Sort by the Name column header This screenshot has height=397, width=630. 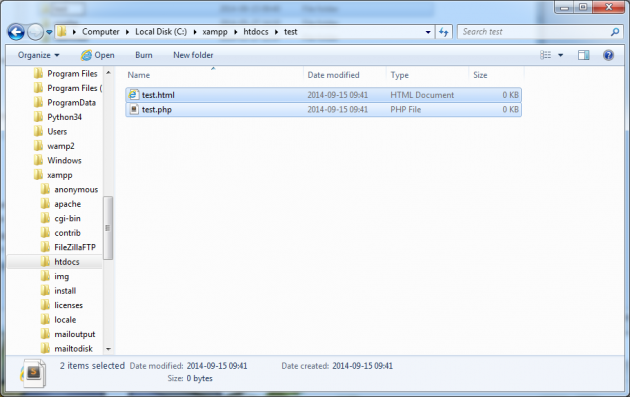(x=139, y=75)
